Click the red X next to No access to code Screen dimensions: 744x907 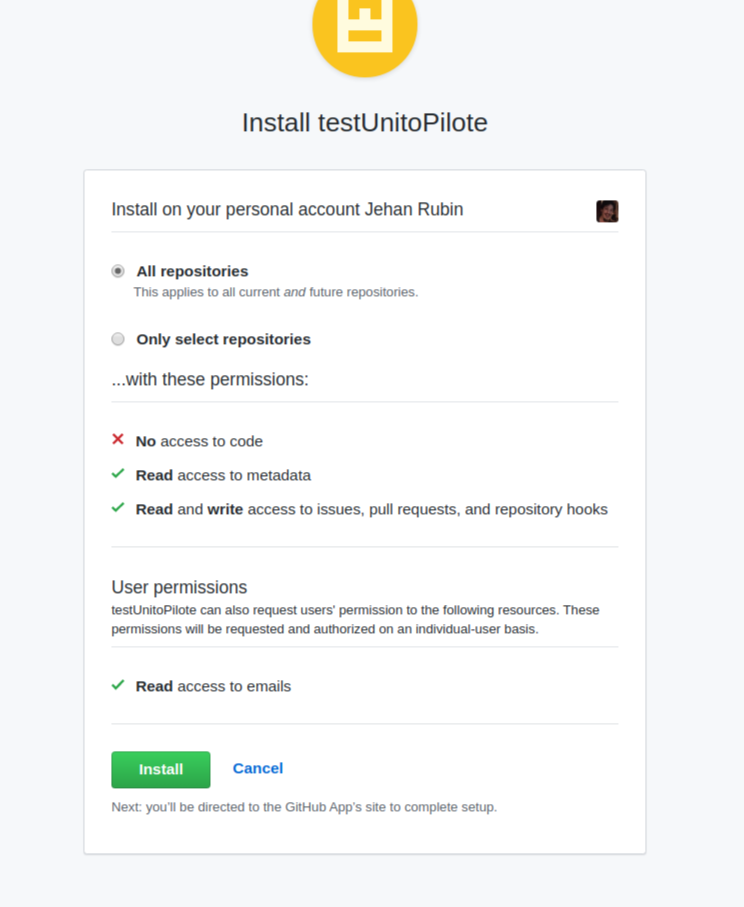click(x=118, y=440)
